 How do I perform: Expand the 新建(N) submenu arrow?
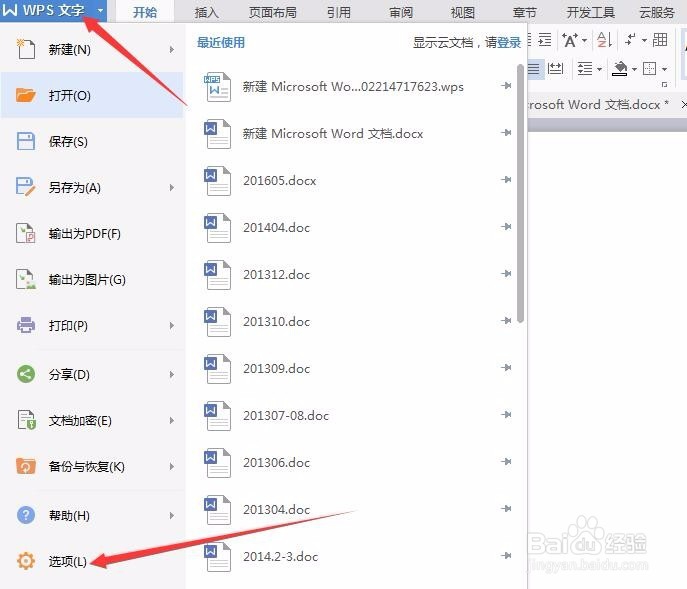[x=172, y=50]
